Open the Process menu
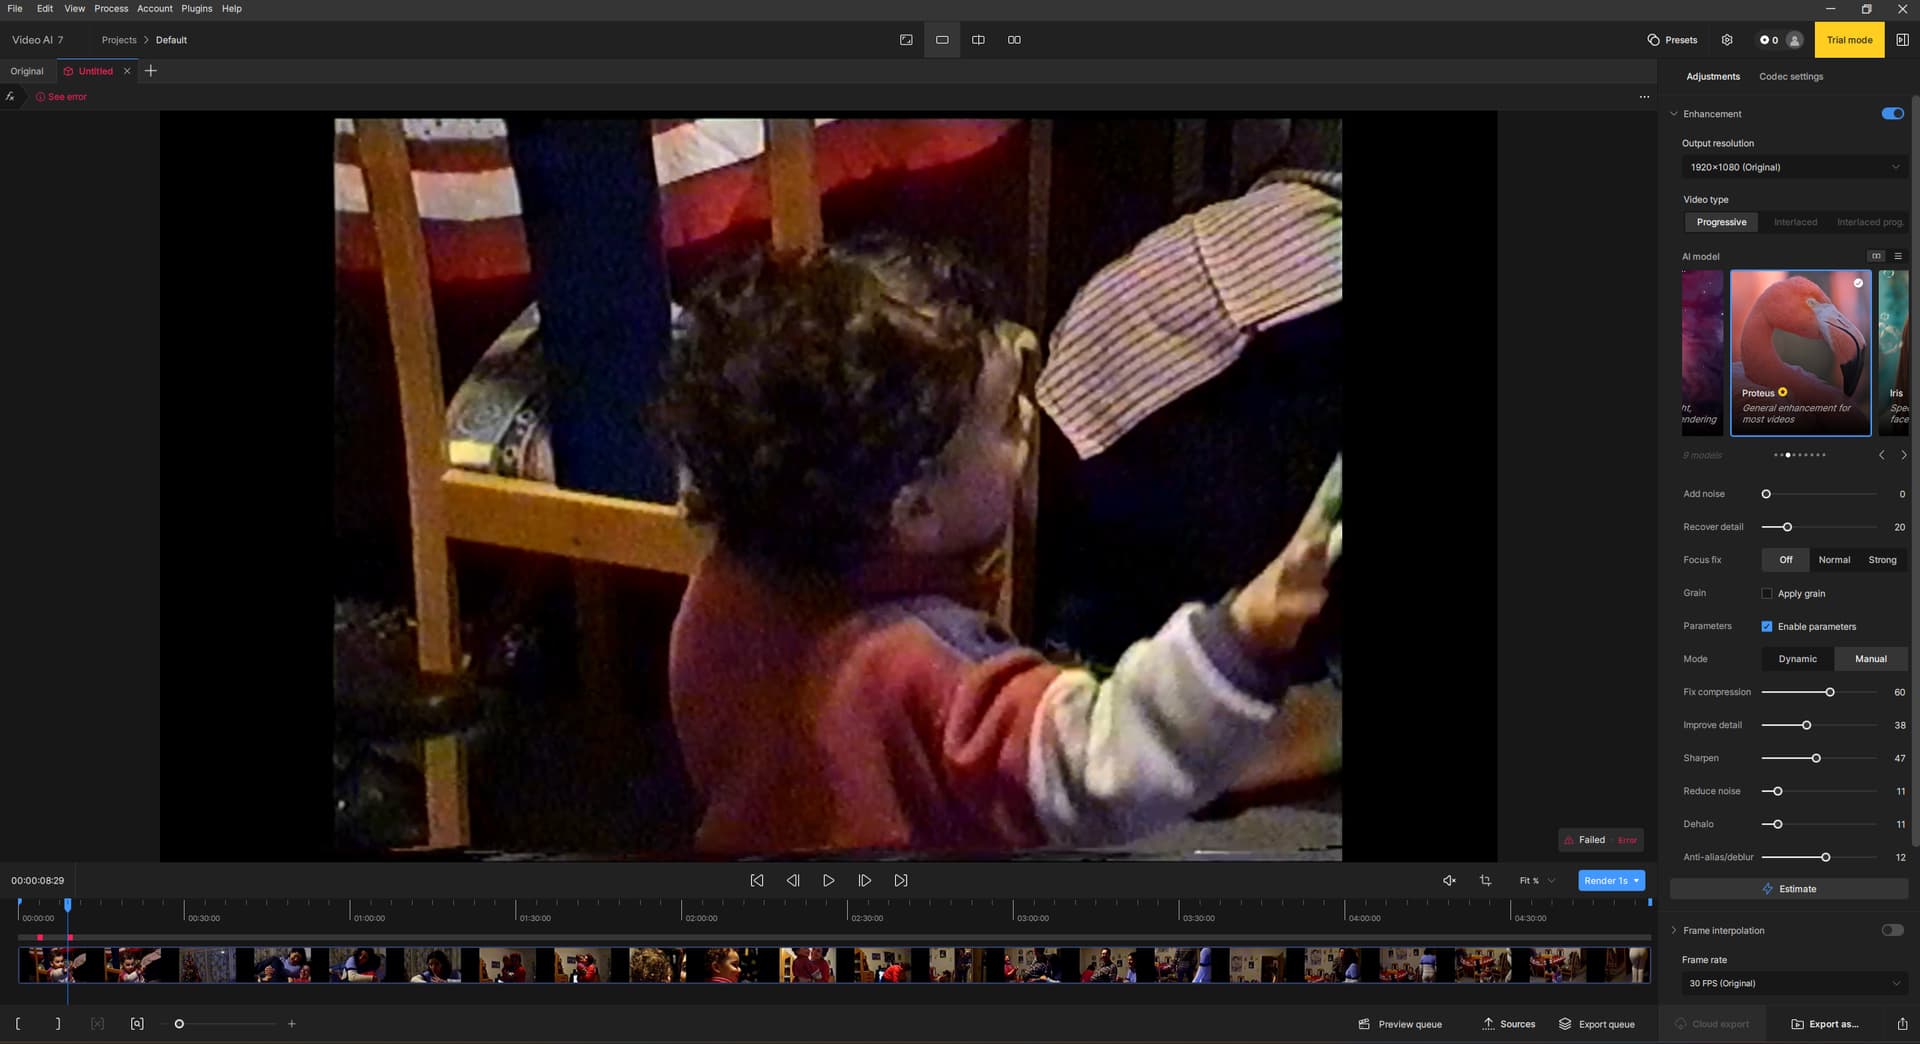 111,8
